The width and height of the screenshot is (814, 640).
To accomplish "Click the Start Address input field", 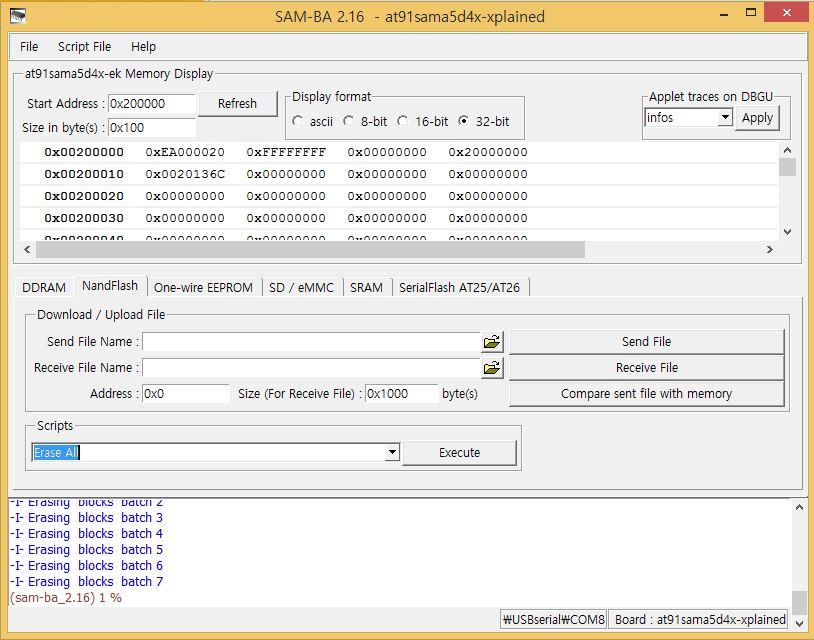I will pos(150,104).
